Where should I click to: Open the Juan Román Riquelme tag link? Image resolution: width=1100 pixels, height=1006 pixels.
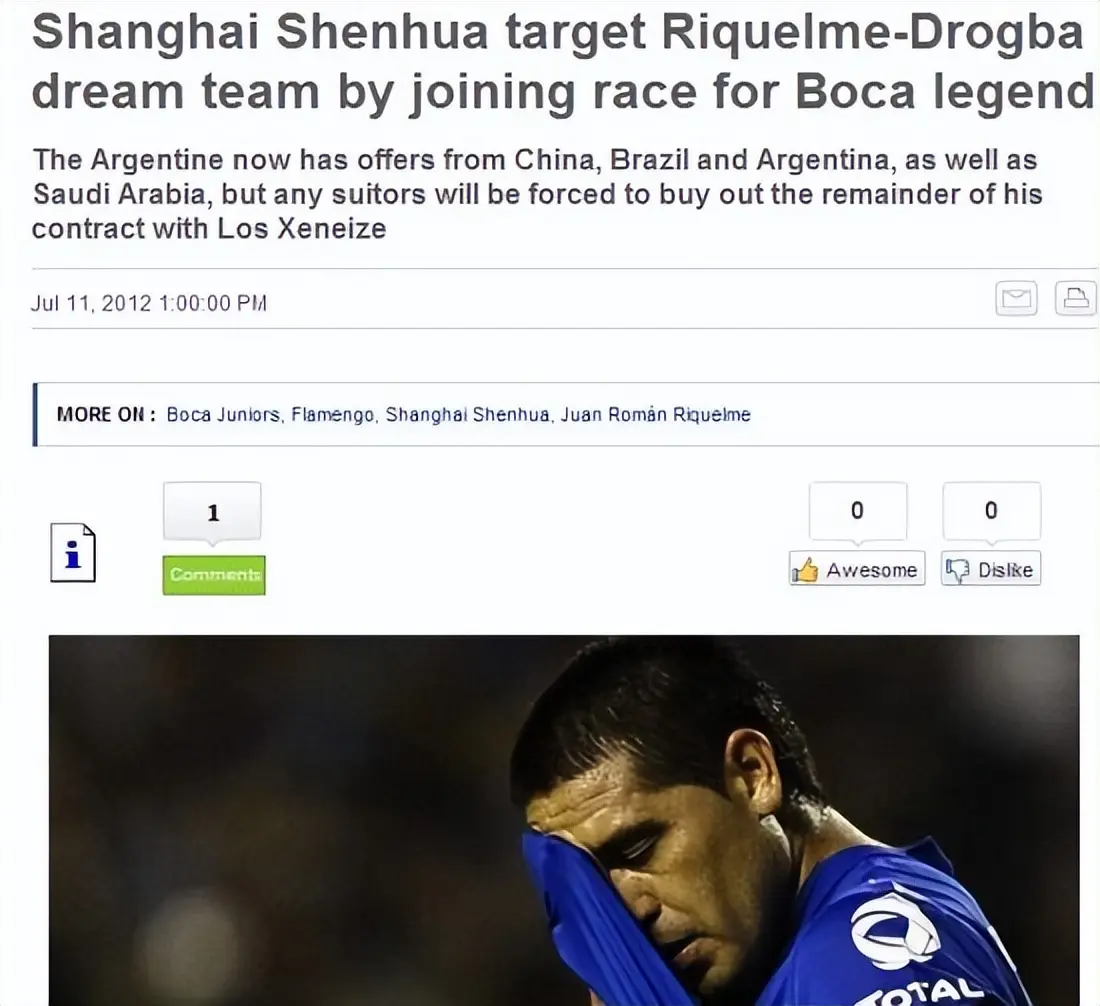click(x=655, y=415)
